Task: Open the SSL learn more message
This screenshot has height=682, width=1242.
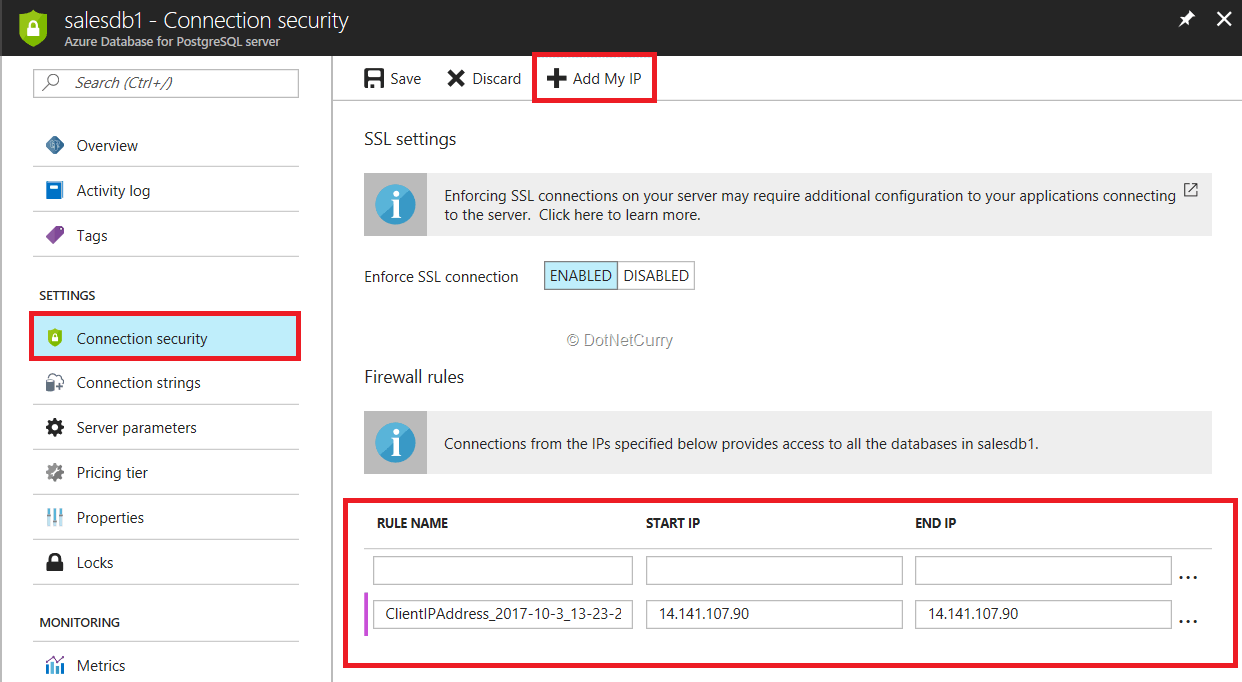Action: [788, 205]
